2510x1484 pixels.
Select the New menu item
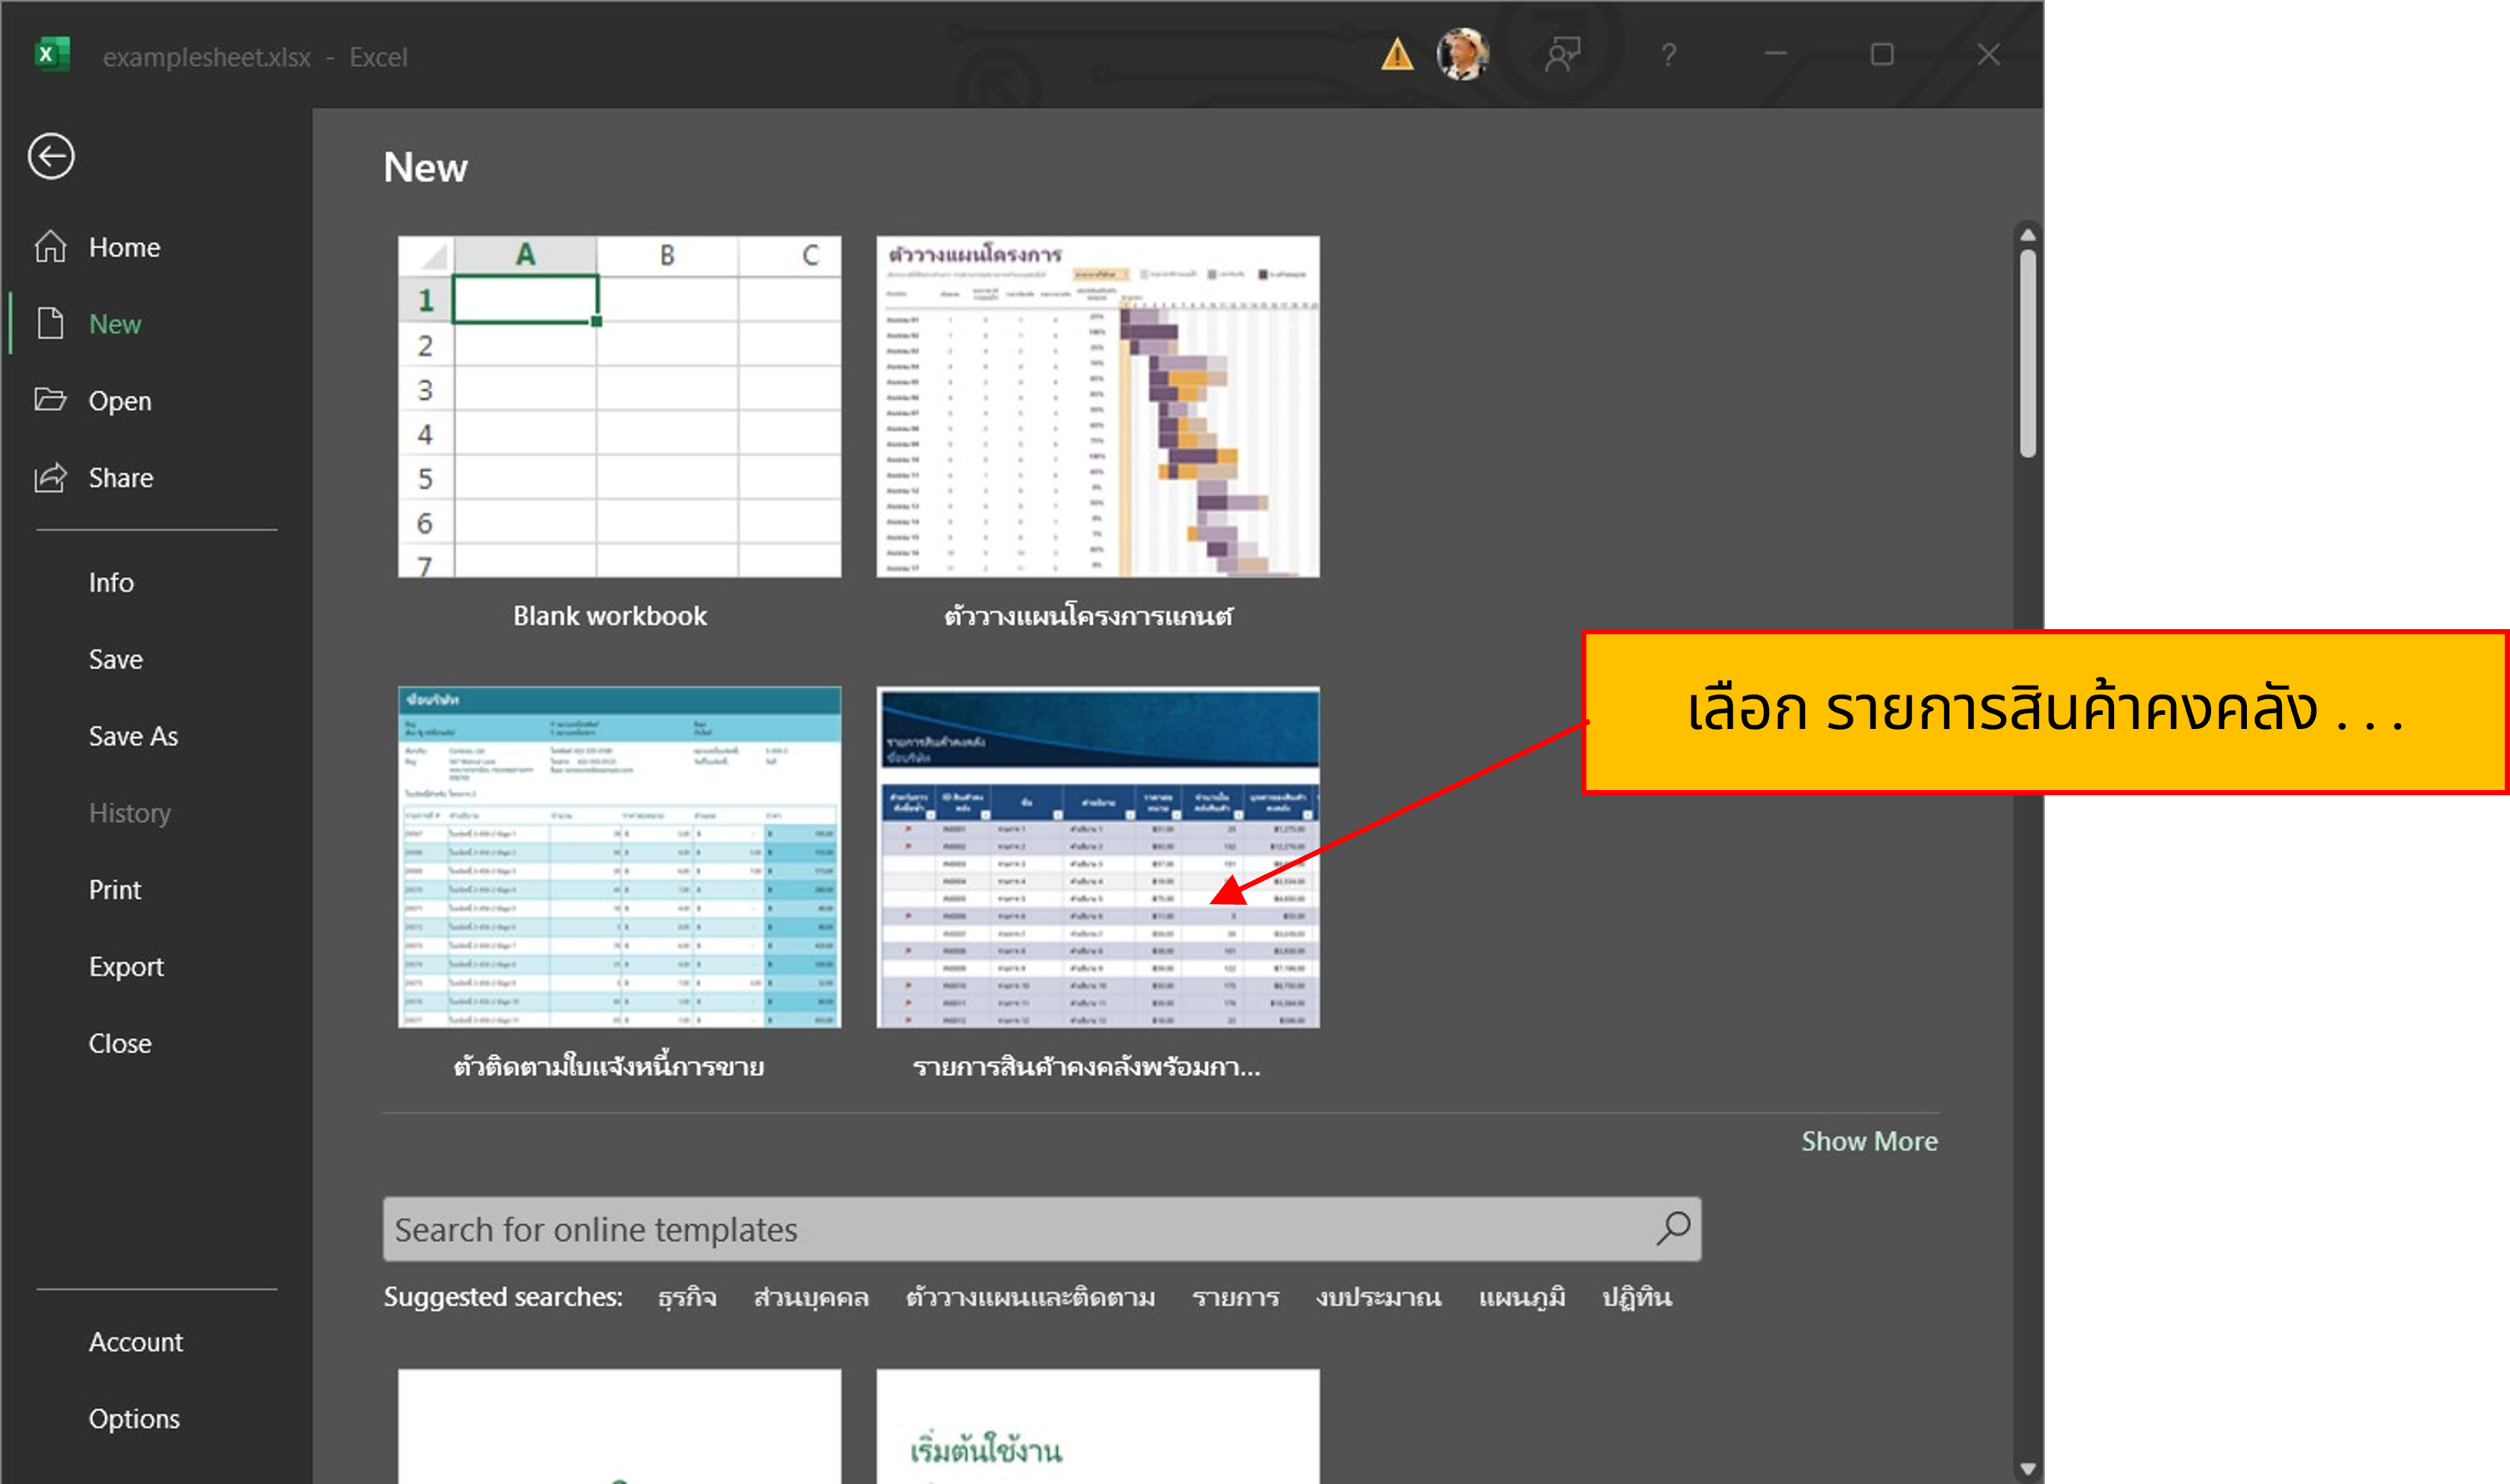point(115,323)
